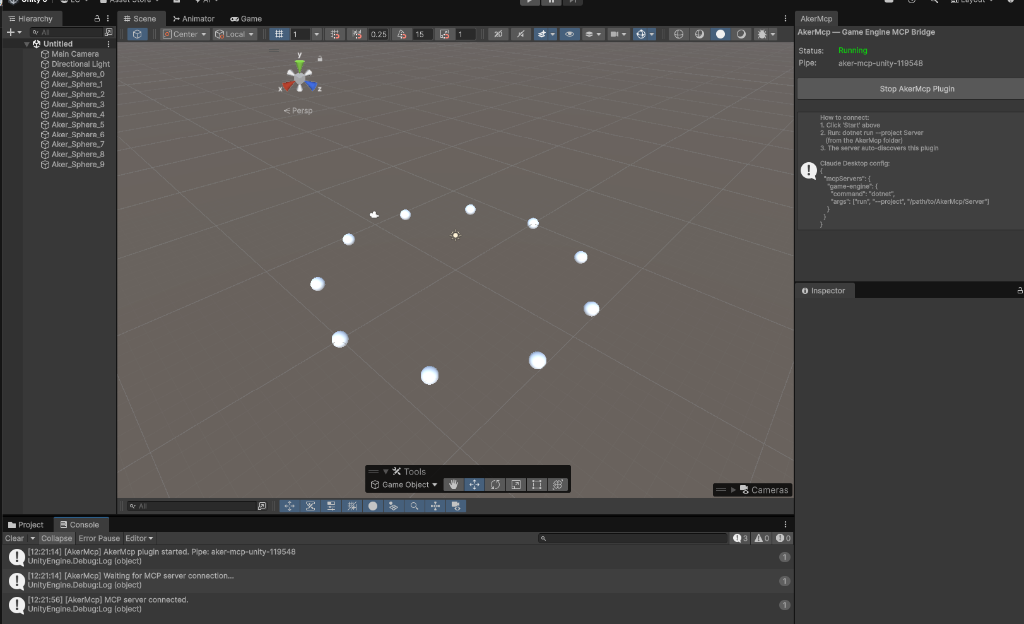Collapse the Untitled scene in Hierarchy
This screenshot has height=624, width=1024.
click(27, 44)
